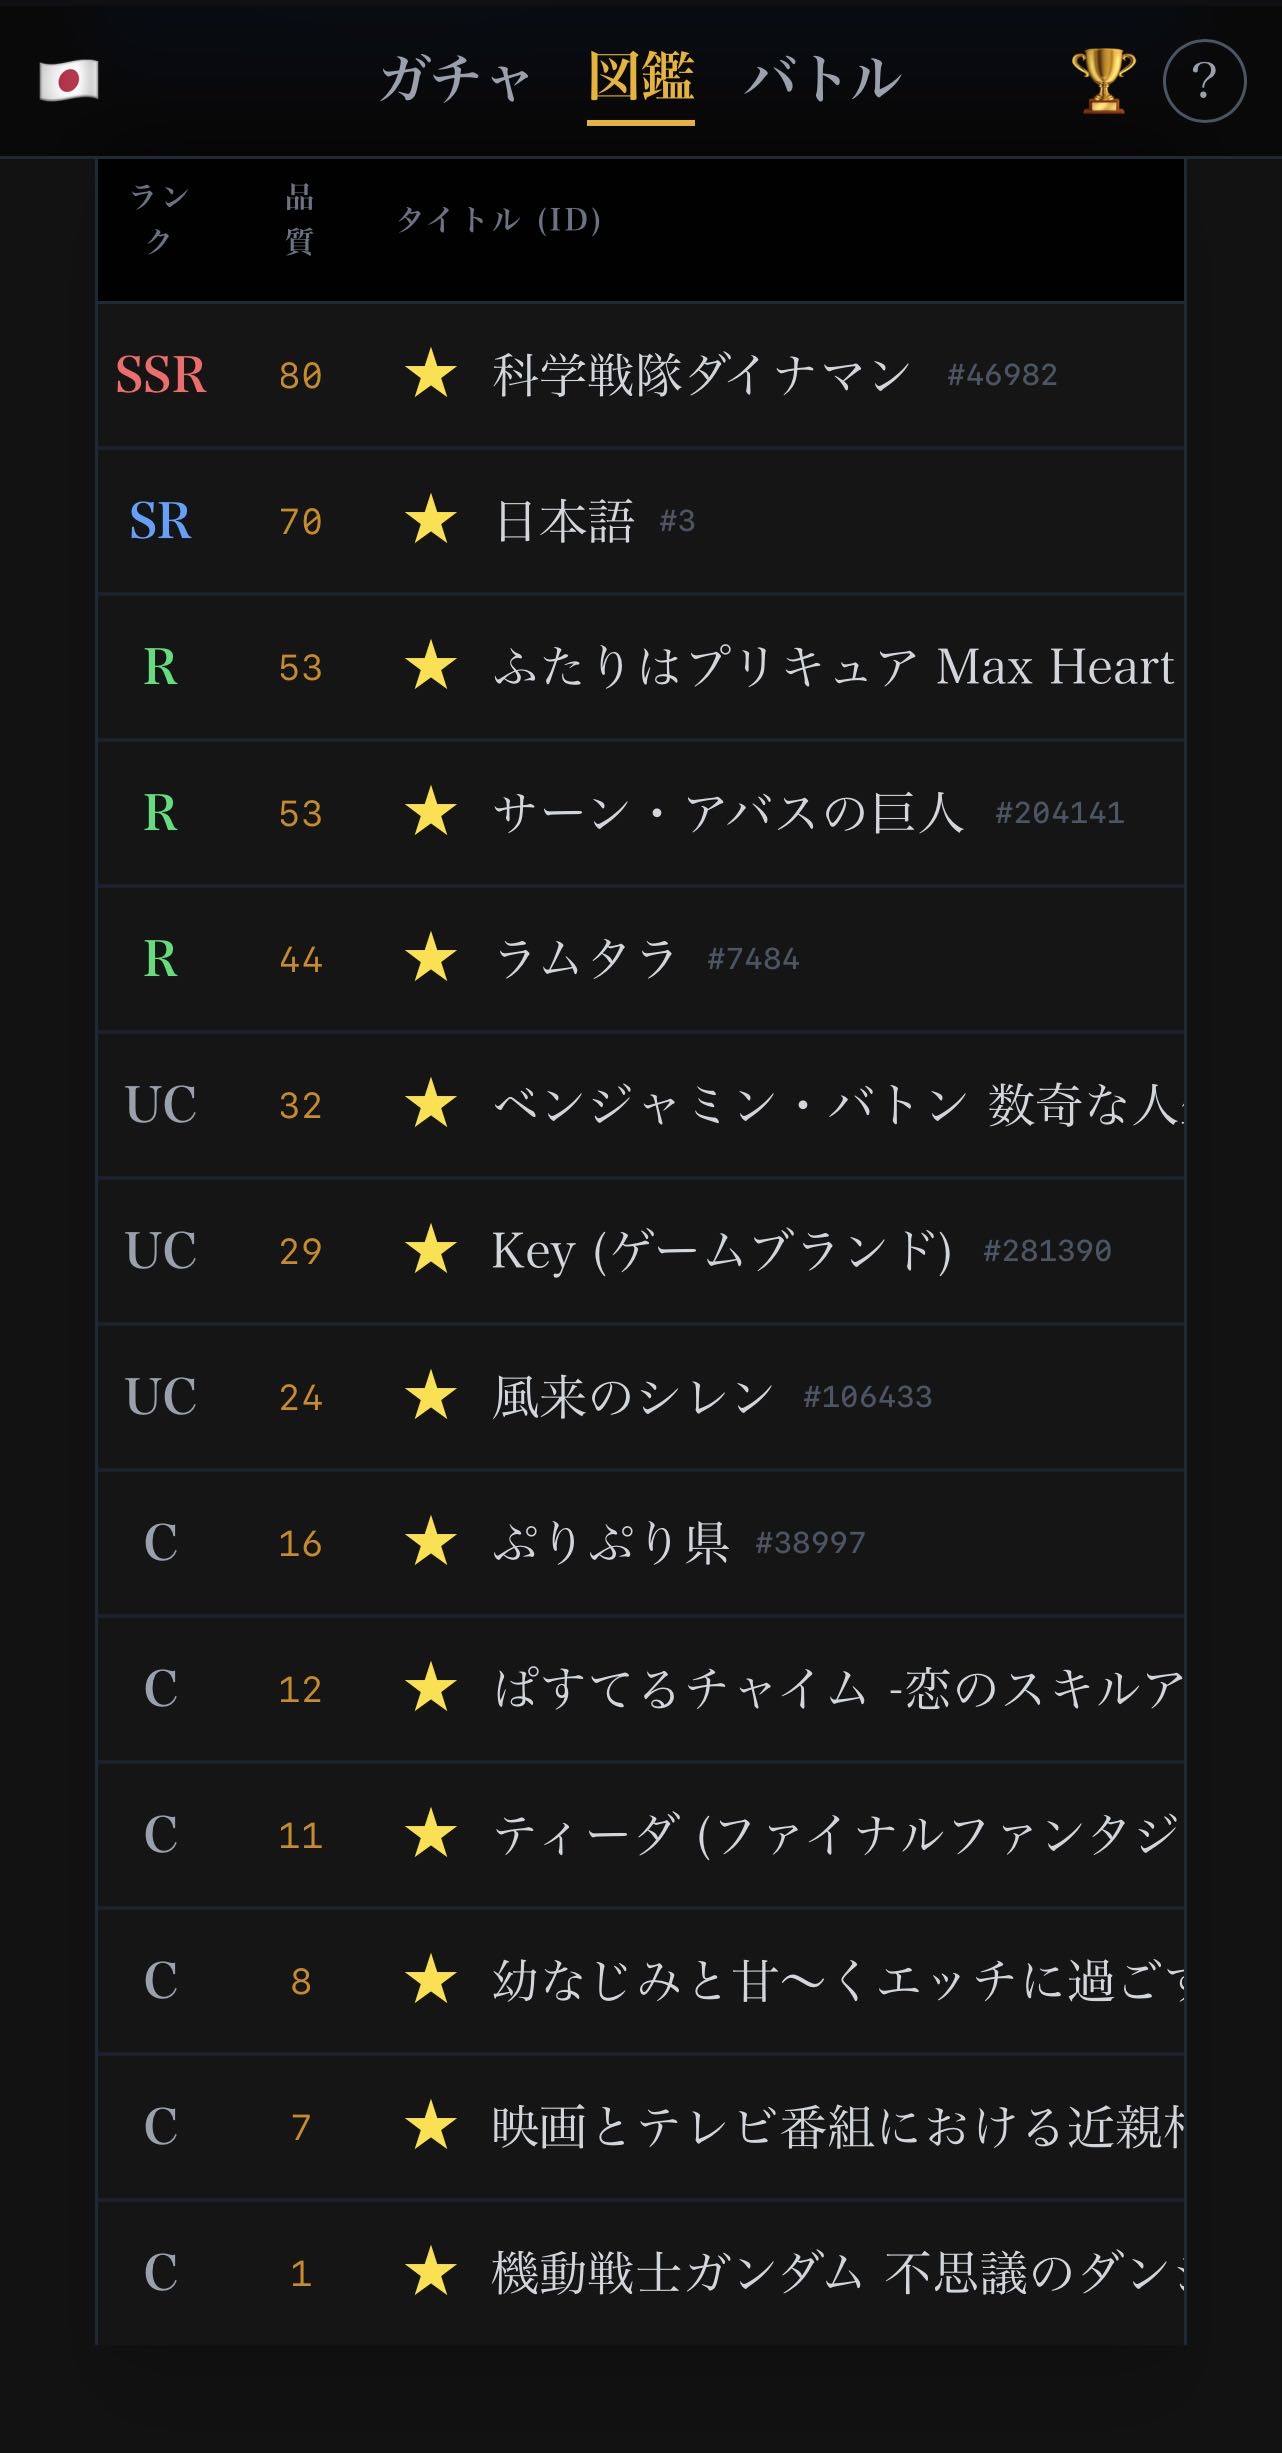Open the trophy achievements icon
Image resolution: width=1282 pixels, height=2453 pixels.
pyautogui.click(x=1103, y=80)
